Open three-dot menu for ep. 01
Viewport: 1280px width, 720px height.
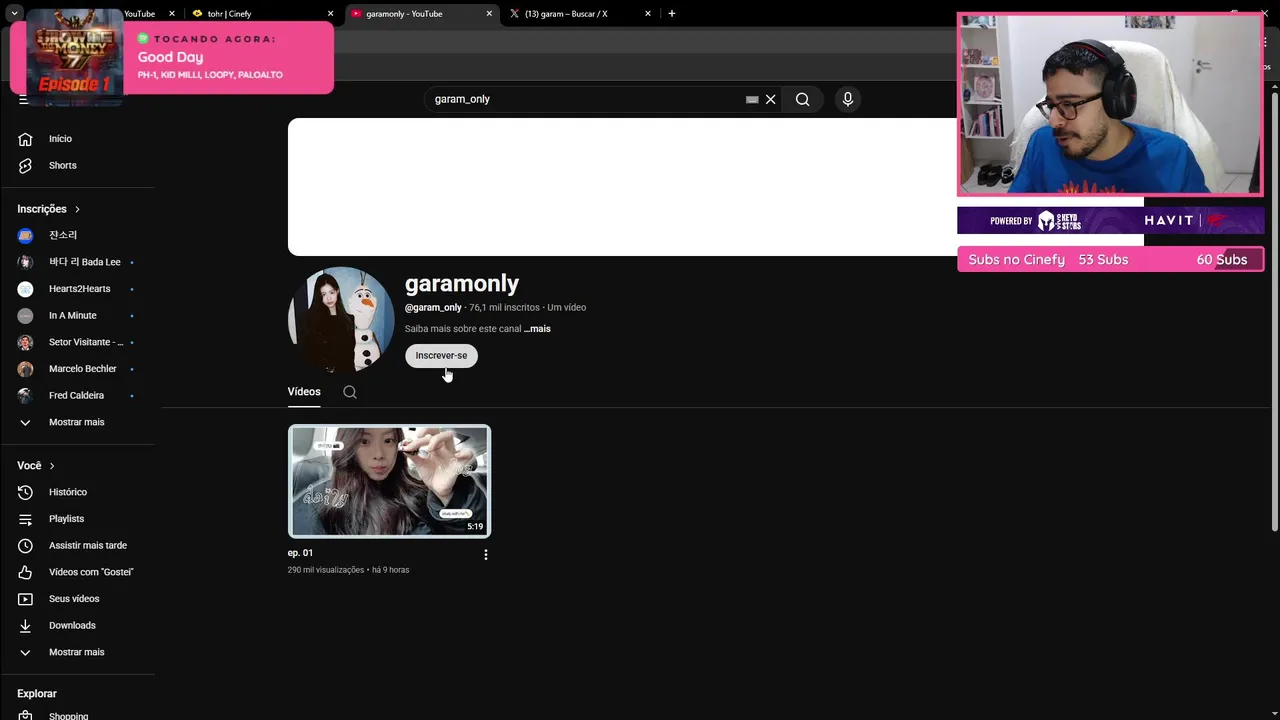[486, 554]
